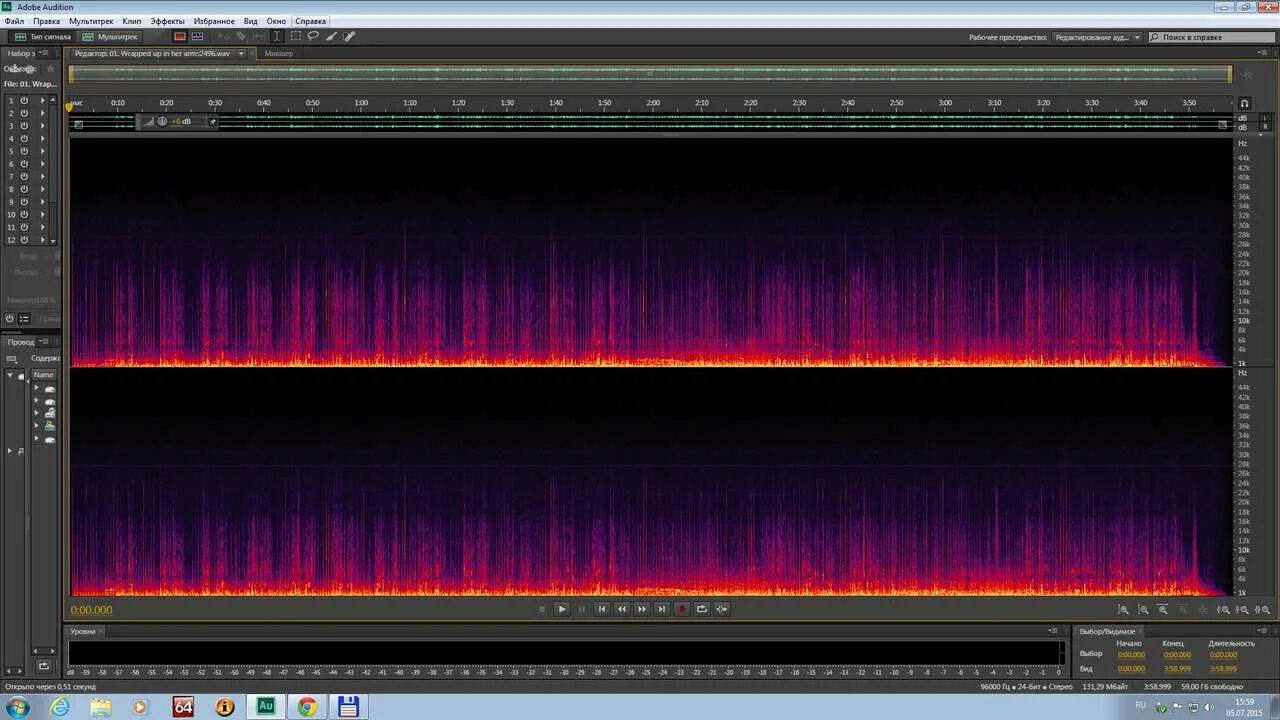
Task: Toggle power of effect slot 1
Action: tap(24, 100)
